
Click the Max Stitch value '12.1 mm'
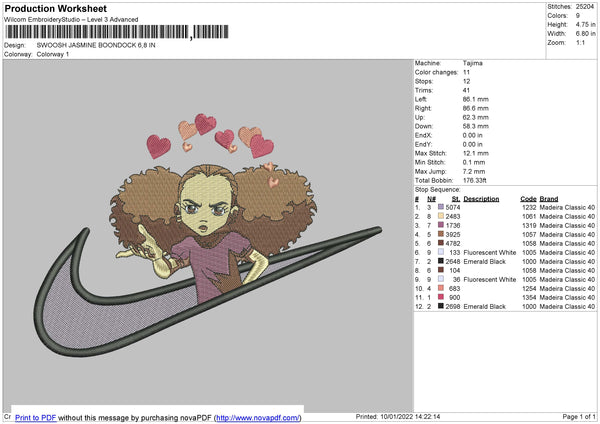[476, 153]
